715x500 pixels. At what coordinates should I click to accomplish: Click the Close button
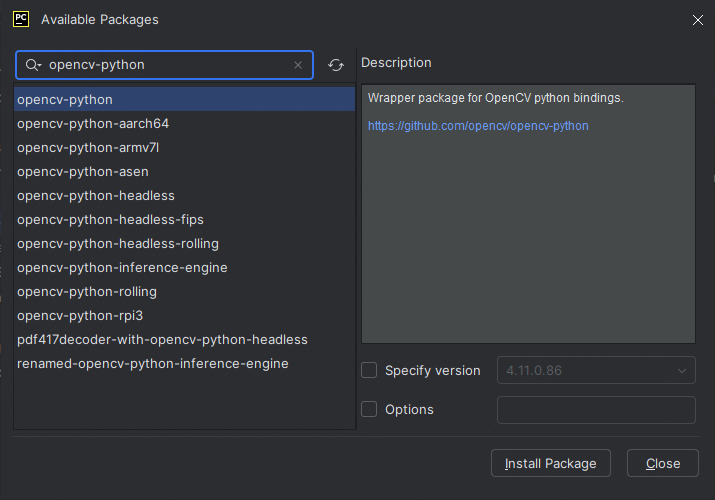[663, 463]
